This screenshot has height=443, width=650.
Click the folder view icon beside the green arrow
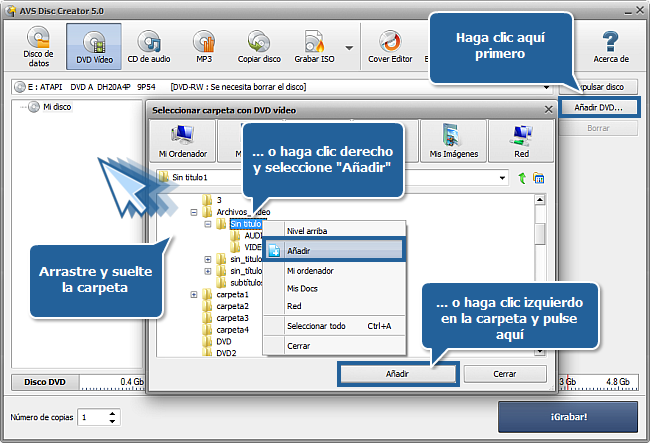coord(538,178)
